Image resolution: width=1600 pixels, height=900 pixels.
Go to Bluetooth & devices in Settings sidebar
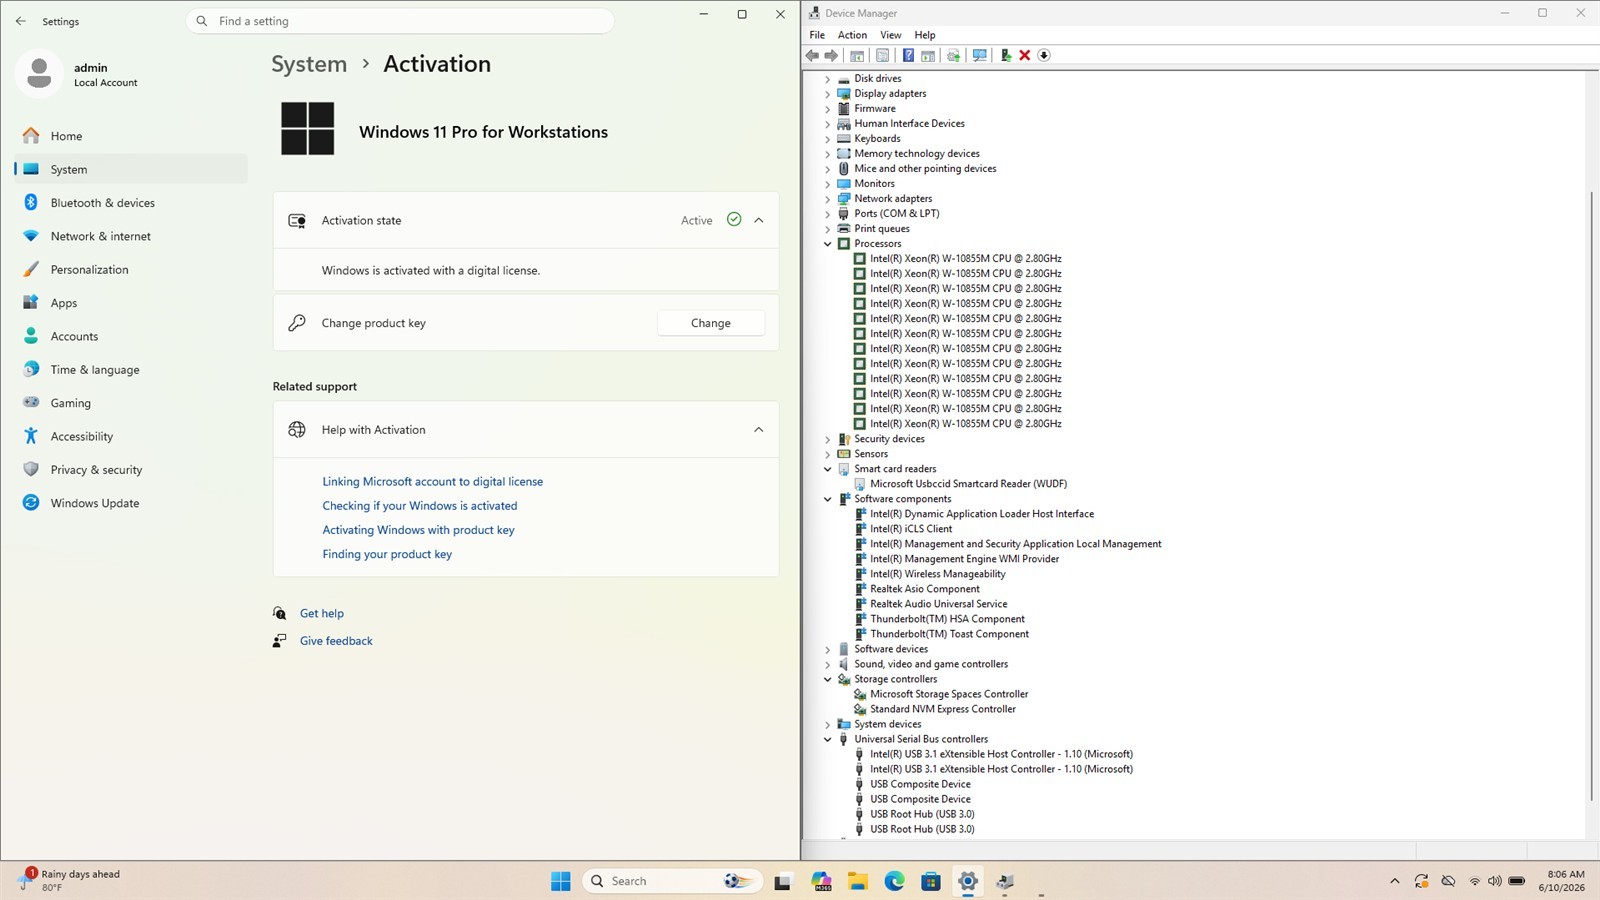[x=131, y=203]
